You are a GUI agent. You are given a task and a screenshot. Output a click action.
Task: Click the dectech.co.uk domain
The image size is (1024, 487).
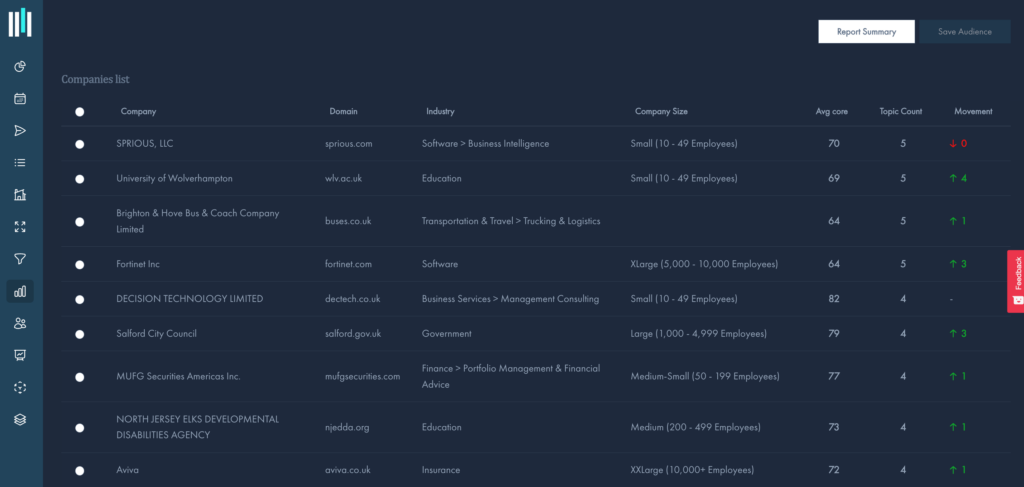pyautogui.click(x=352, y=299)
